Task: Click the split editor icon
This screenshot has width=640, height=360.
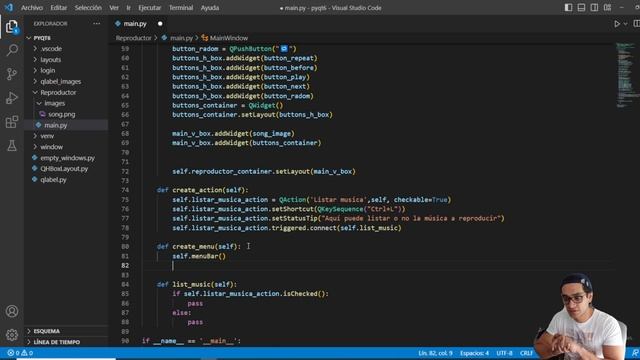Action: 636,24
